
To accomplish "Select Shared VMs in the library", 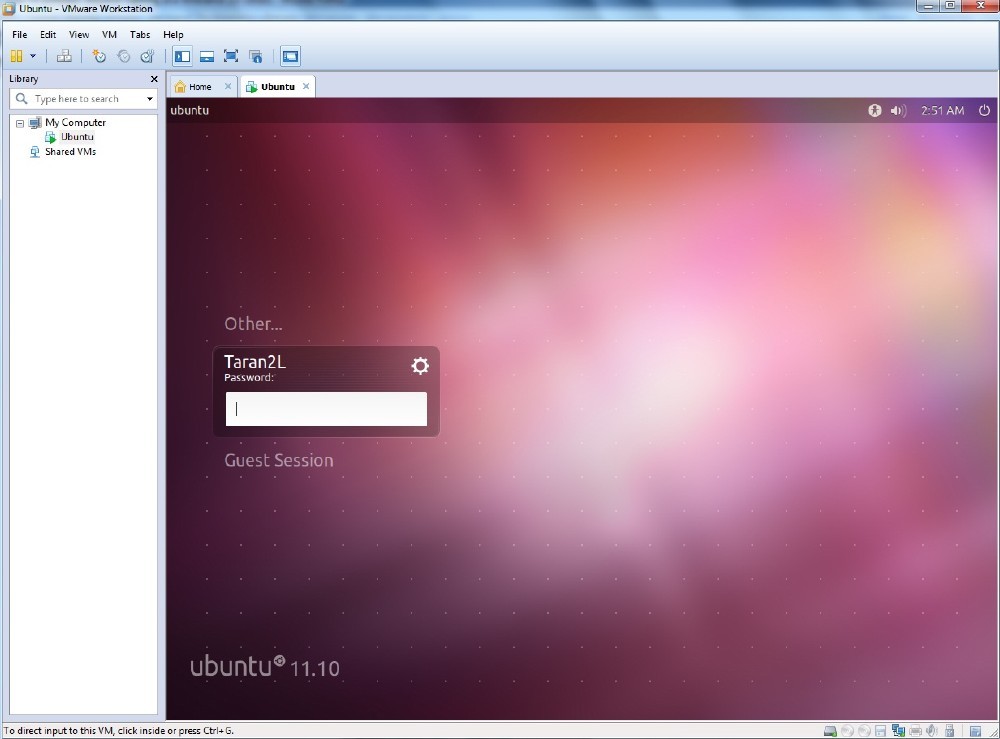I will pyautogui.click(x=70, y=152).
